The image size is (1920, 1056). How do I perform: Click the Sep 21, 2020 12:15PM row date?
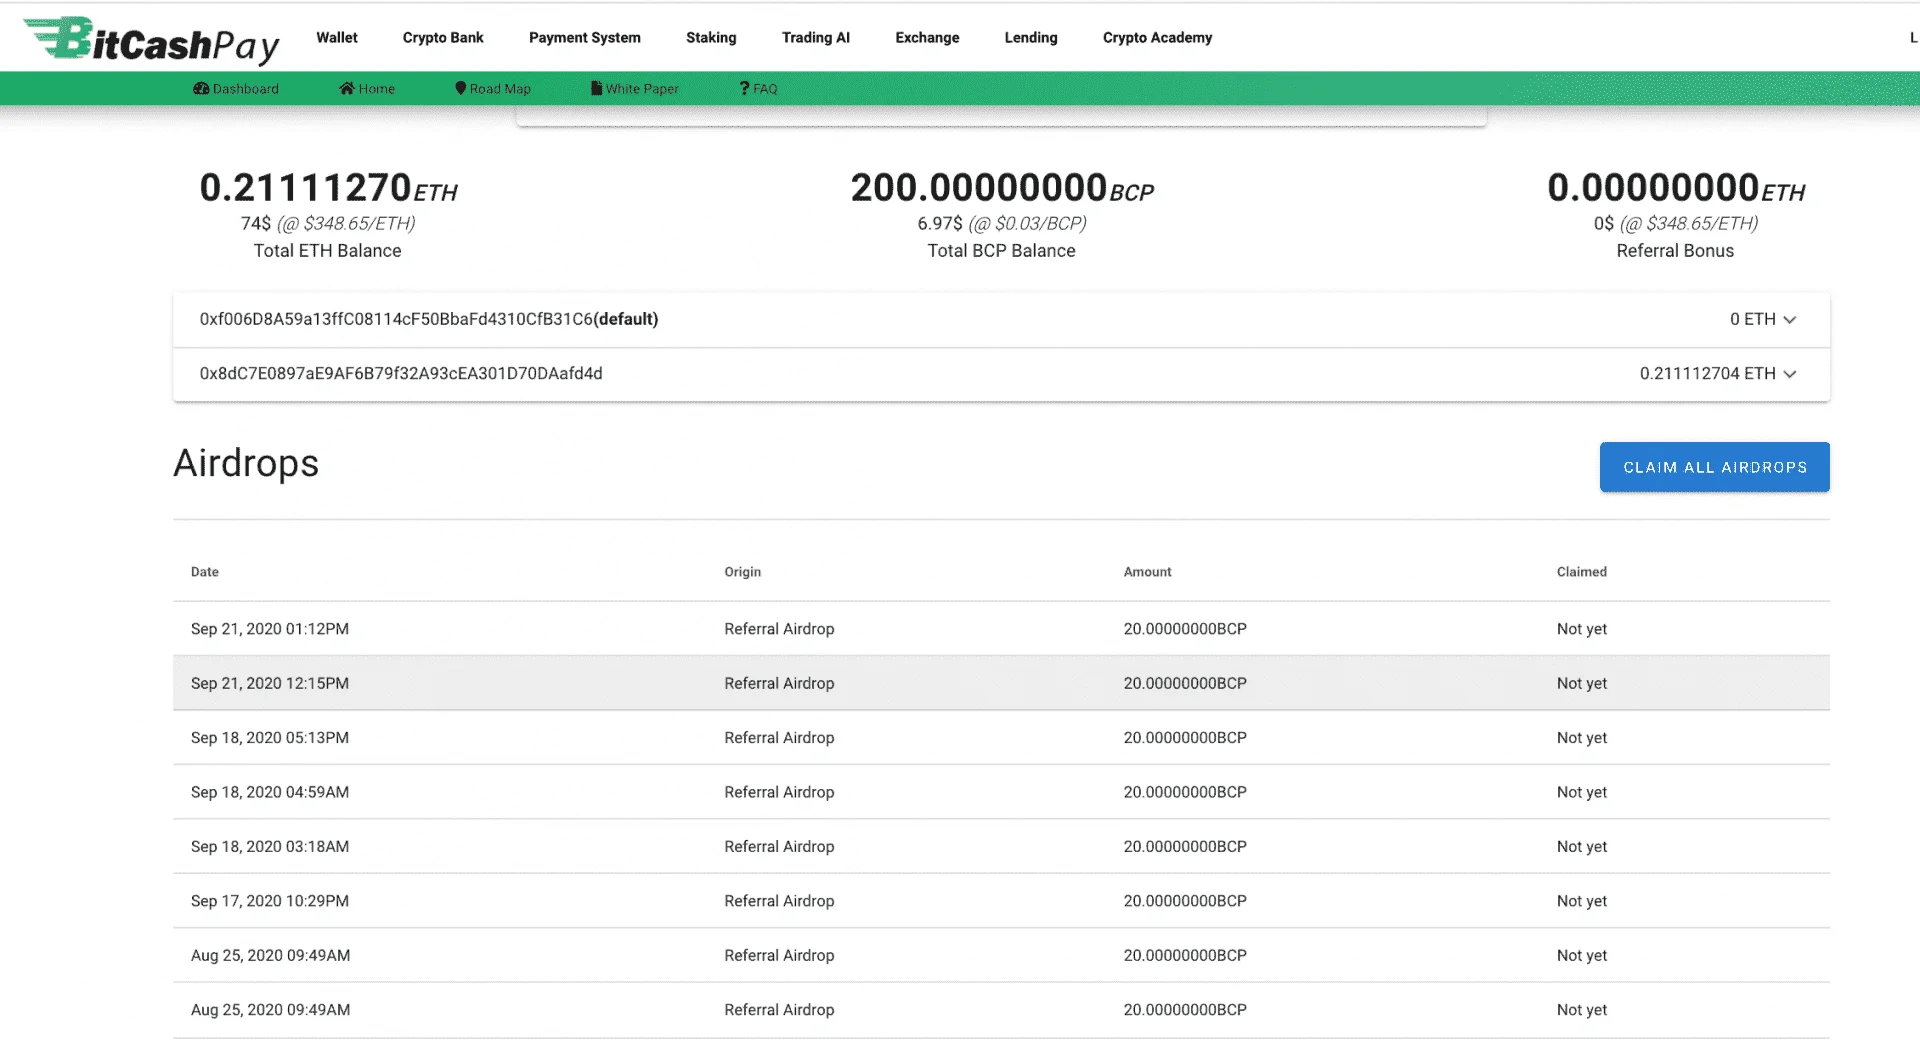(270, 683)
